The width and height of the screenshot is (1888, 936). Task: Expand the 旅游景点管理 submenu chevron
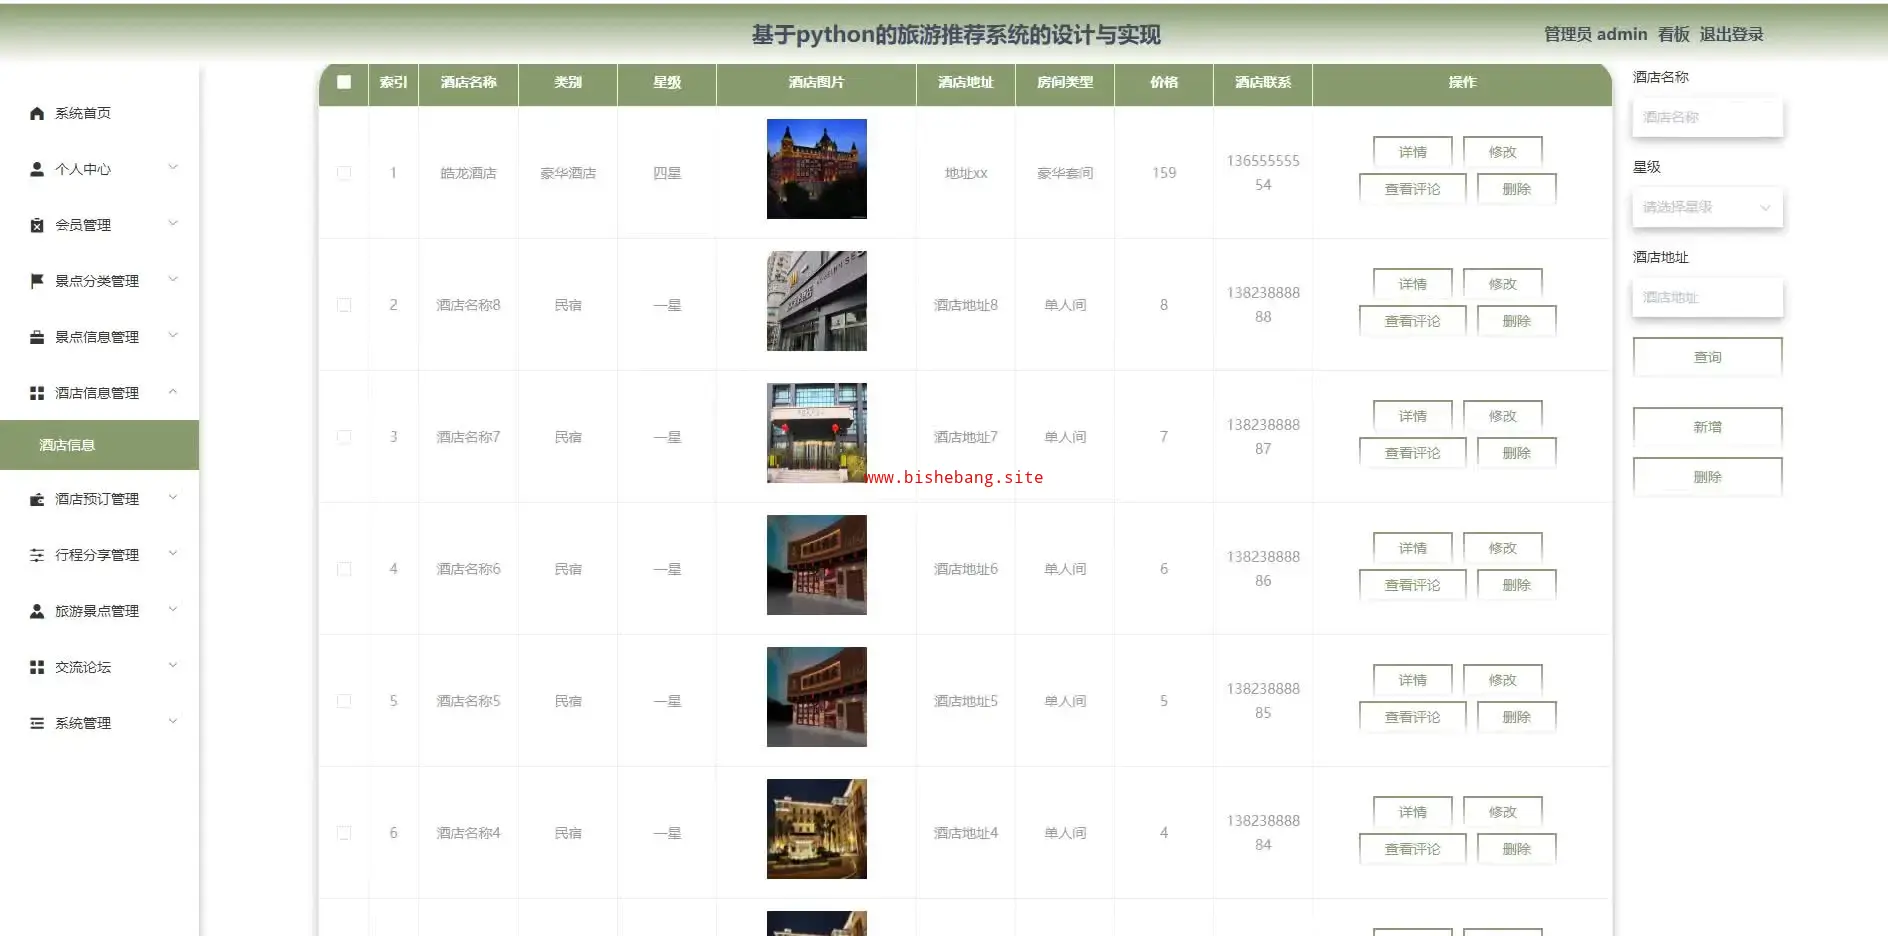pyautogui.click(x=173, y=609)
